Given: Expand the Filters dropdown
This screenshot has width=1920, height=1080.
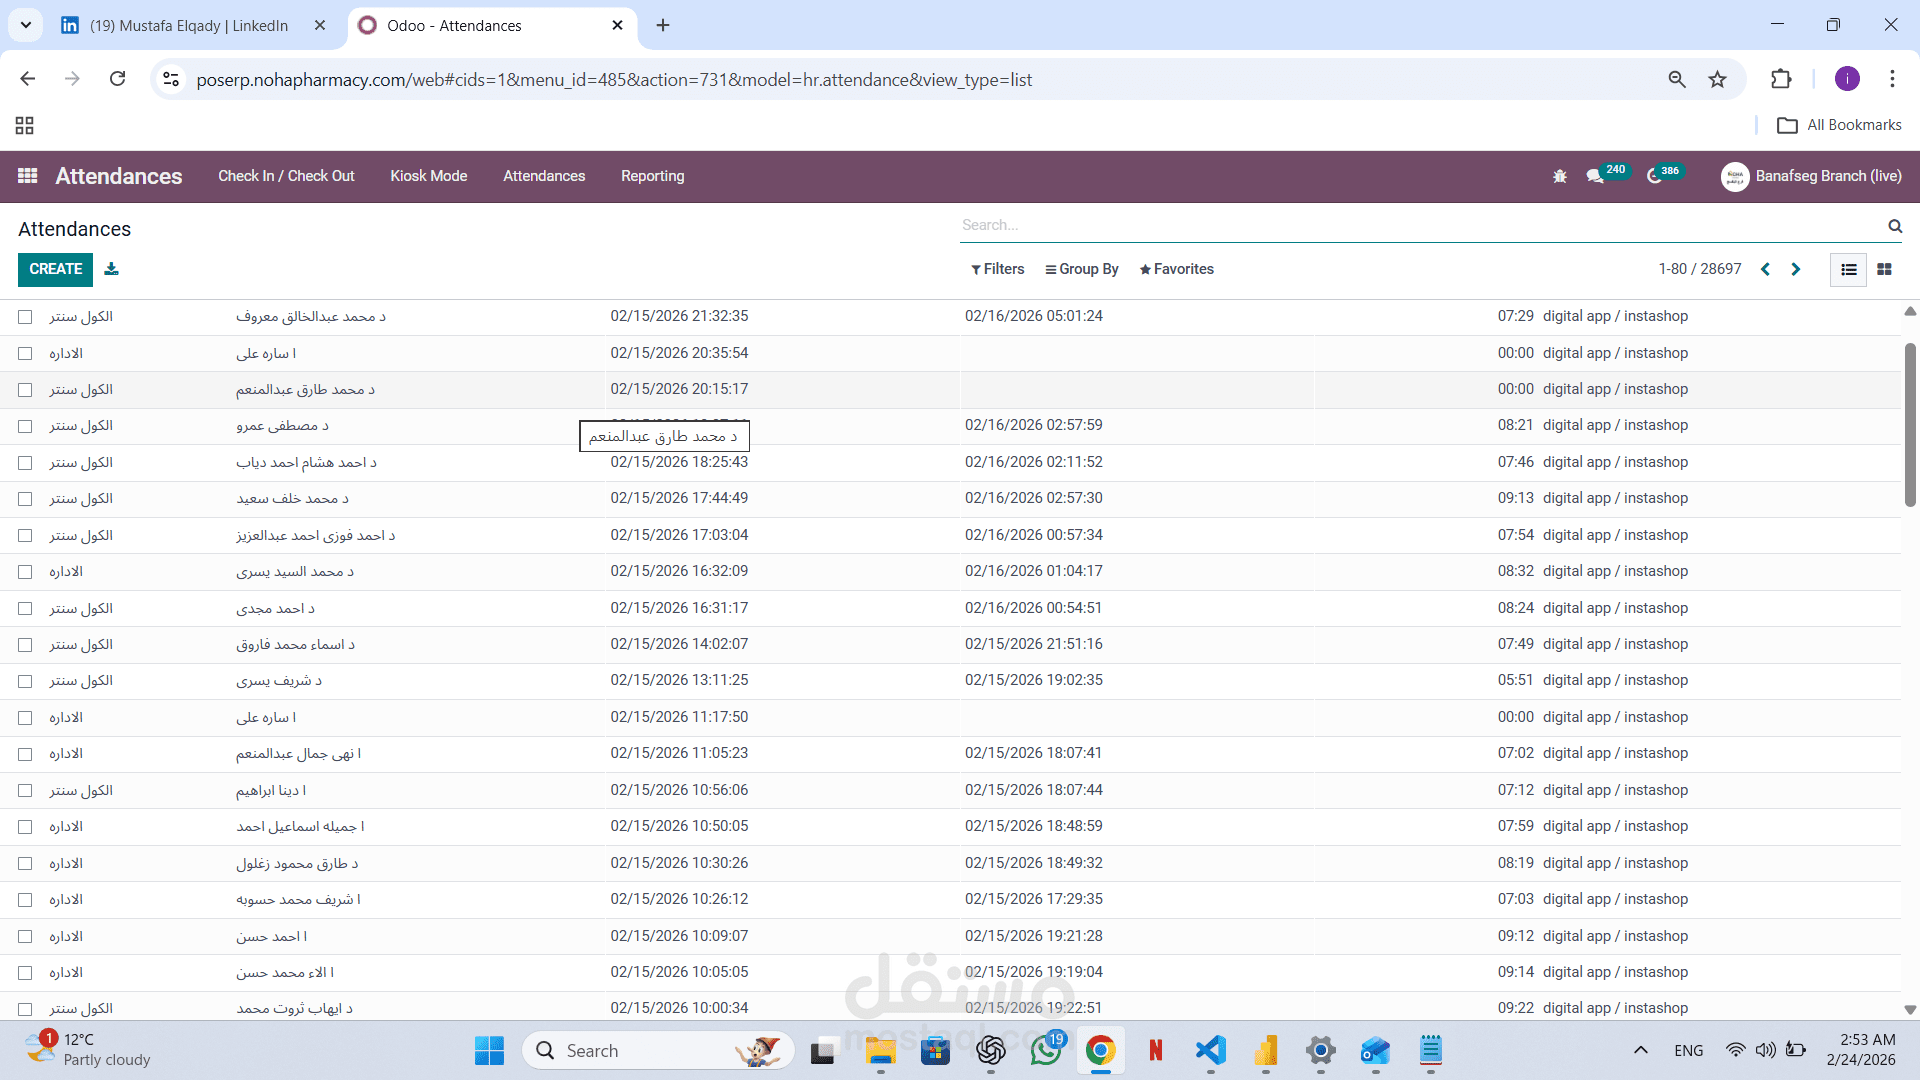Looking at the screenshot, I should 997,269.
